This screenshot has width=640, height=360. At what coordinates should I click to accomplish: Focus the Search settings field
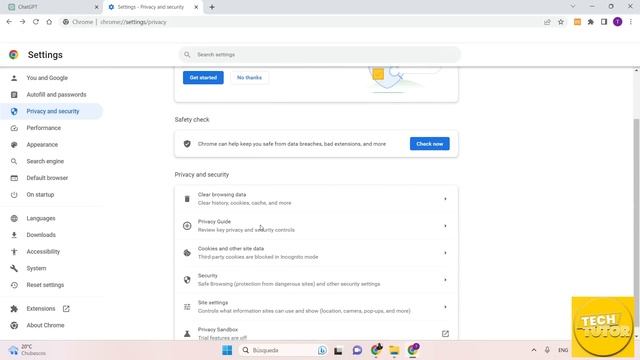pyautogui.click(x=320, y=54)
